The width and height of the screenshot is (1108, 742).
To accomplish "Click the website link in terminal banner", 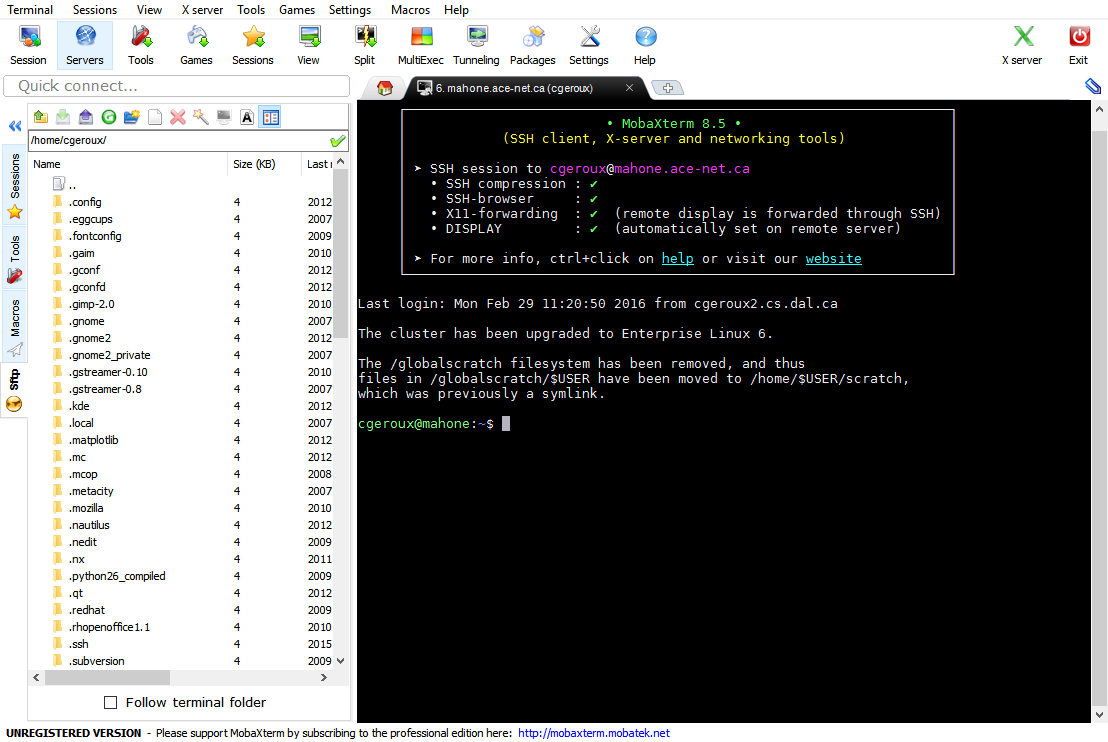I will click(834, 259).
